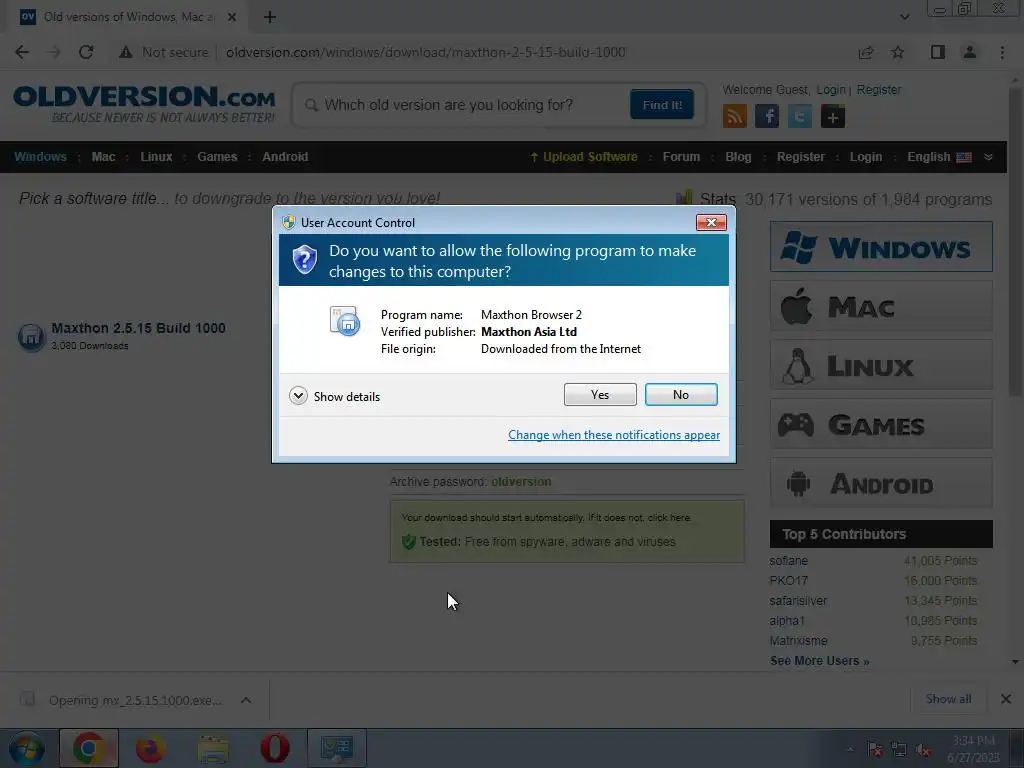Open Chrome profile icon
Screen dimensions: 1024x768
coord(970,52)
